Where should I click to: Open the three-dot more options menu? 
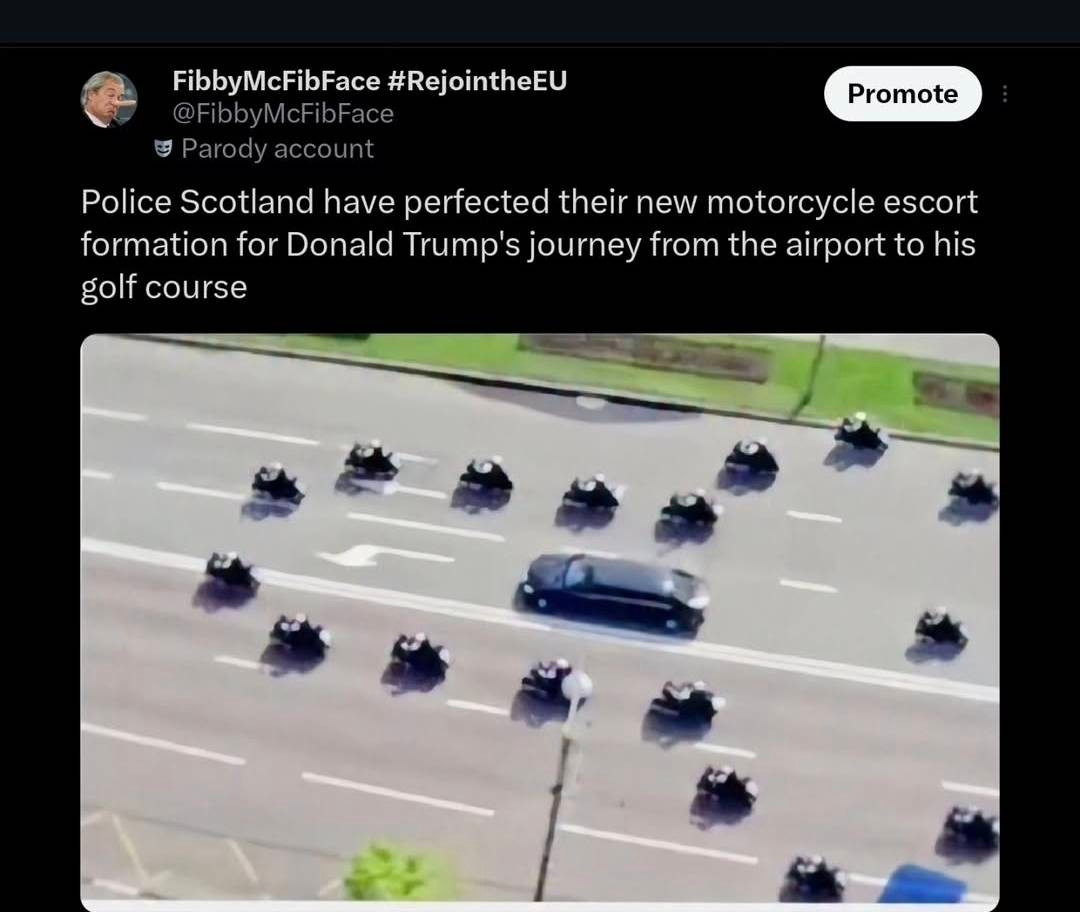(1005, 94)
